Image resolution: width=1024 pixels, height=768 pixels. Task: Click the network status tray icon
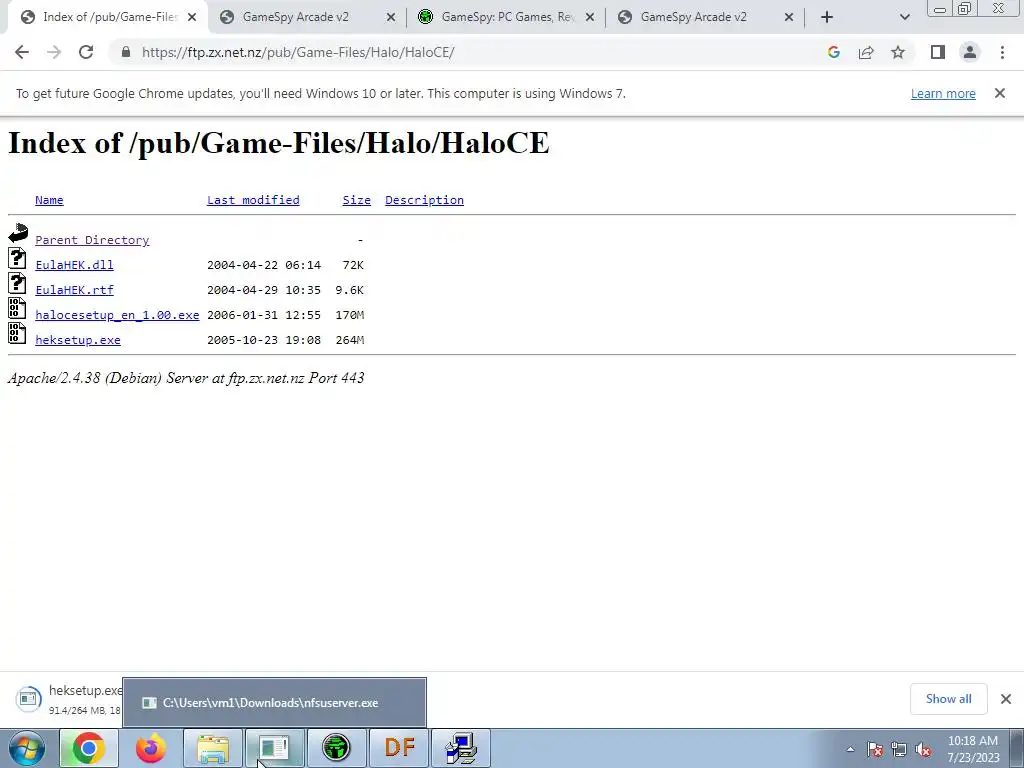(899, 749)
